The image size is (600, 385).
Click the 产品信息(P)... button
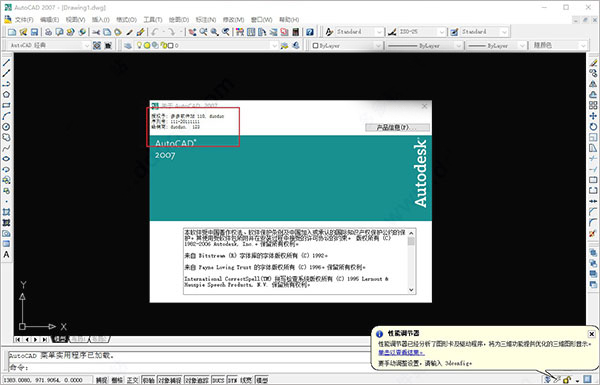click(x=397, y=127)
